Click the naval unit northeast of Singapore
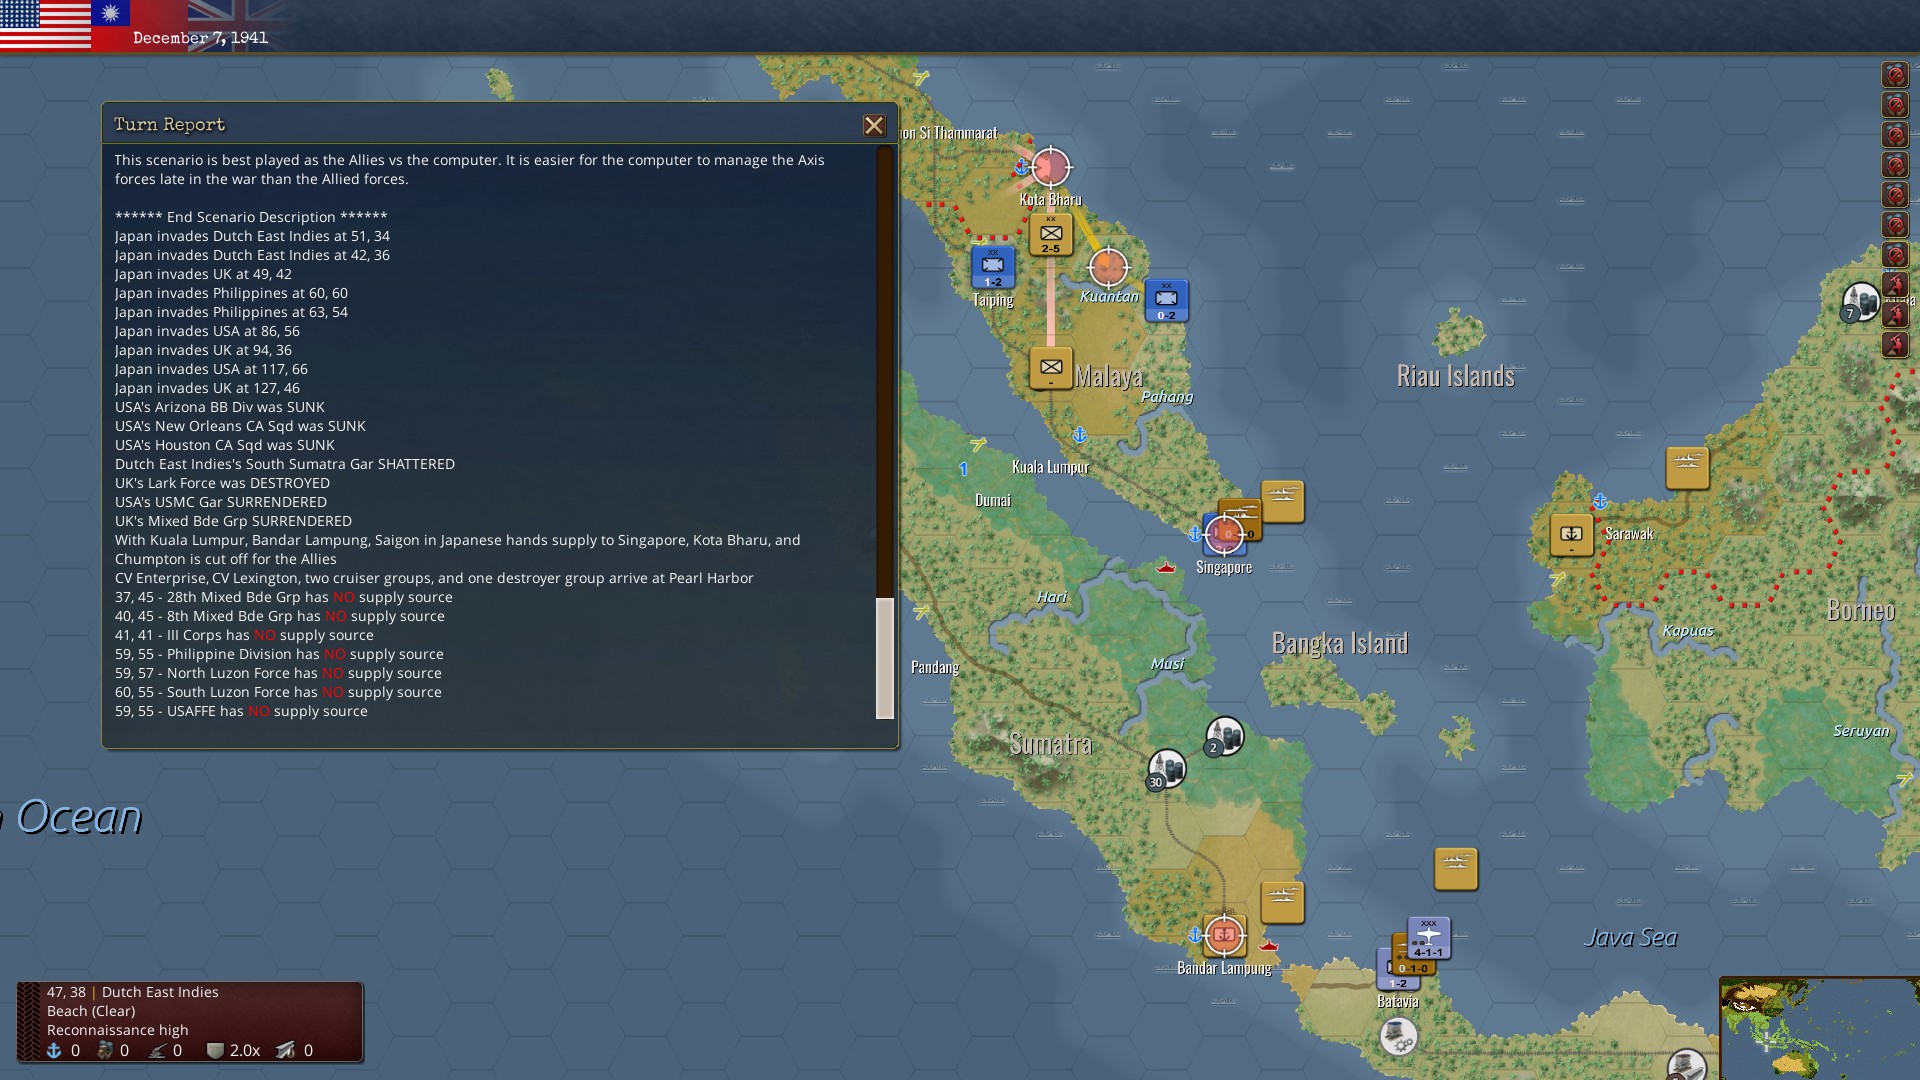1920x1080 pixels. (x=1282, y=501)
